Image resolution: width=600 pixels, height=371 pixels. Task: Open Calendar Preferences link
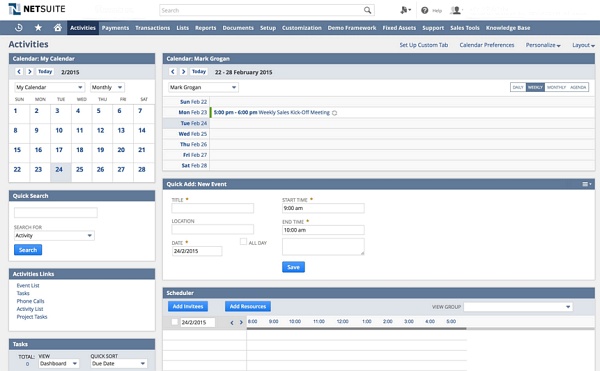click(x=487, y=45)
